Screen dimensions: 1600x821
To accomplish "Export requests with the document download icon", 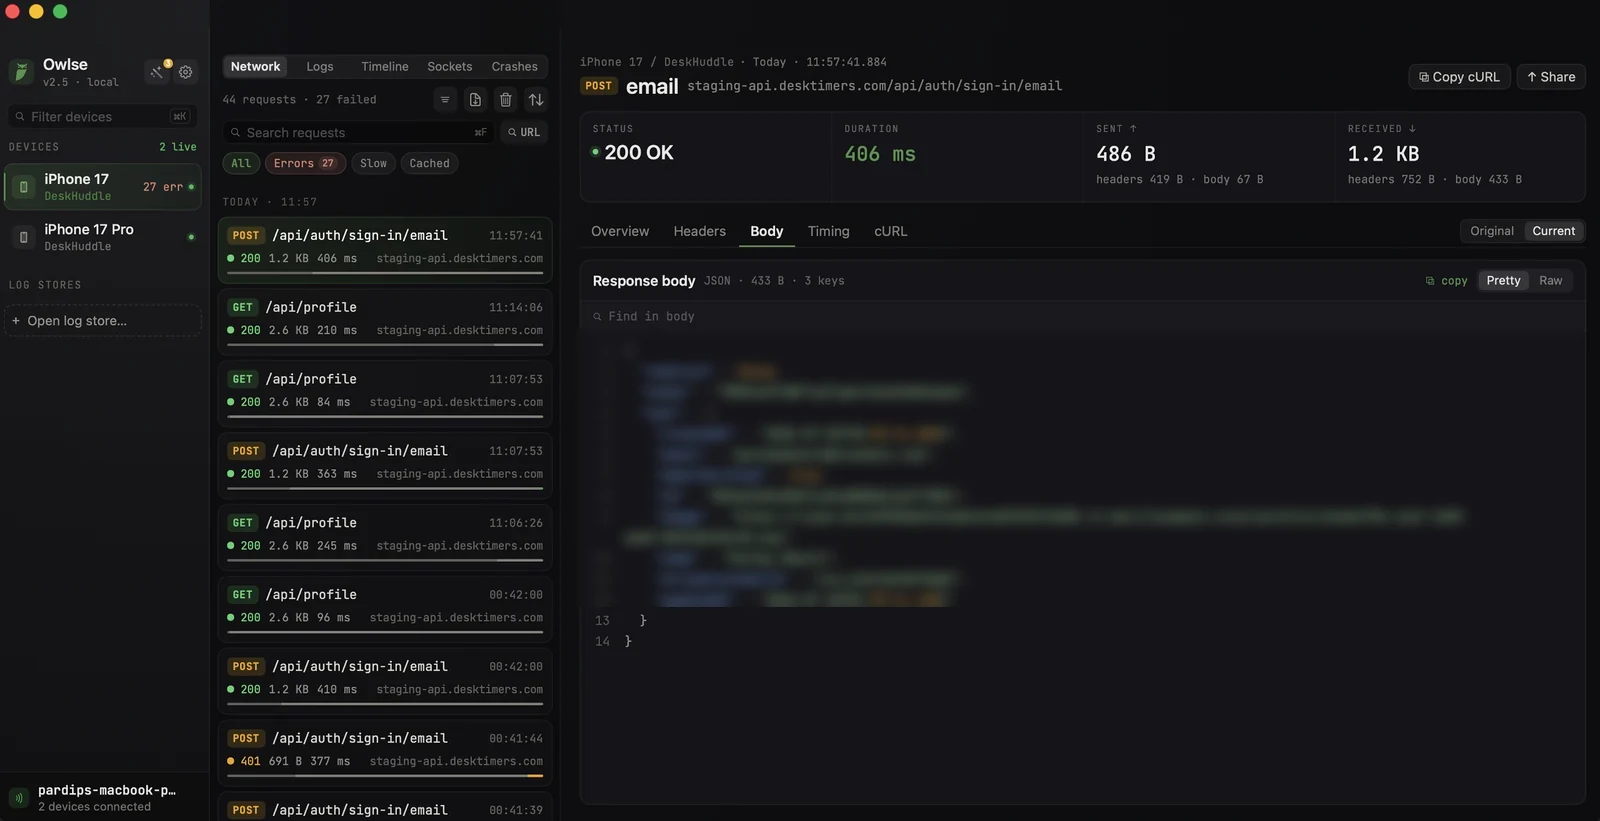I will point(475,99).
